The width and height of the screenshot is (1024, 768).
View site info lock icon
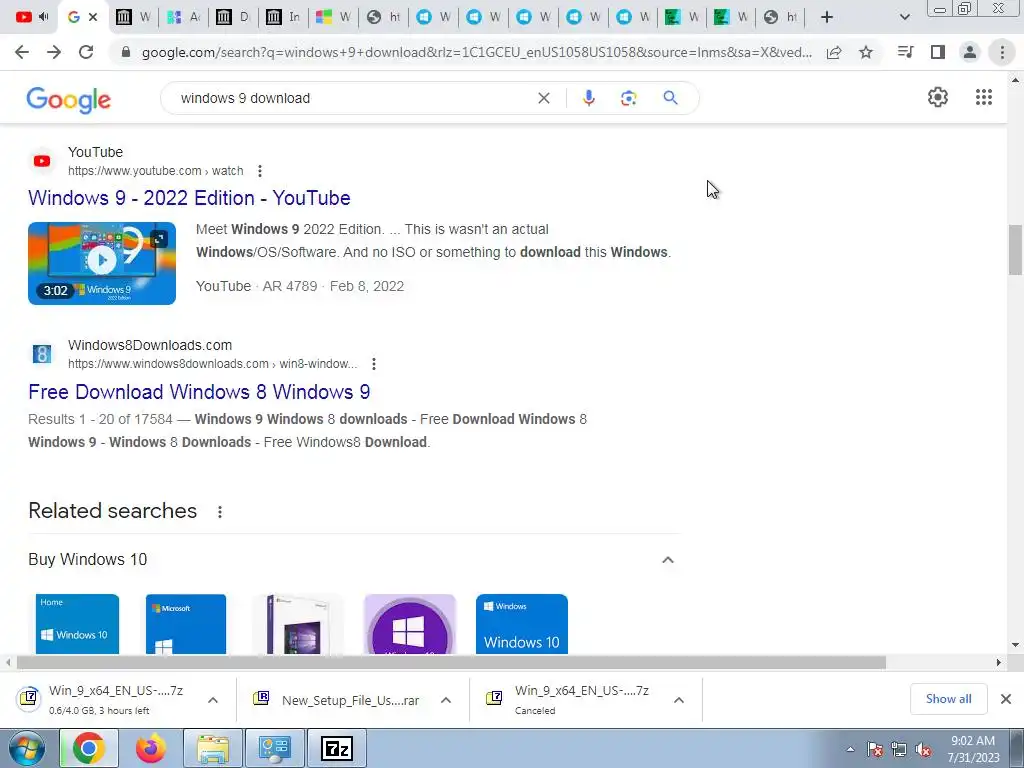point(126,52)
